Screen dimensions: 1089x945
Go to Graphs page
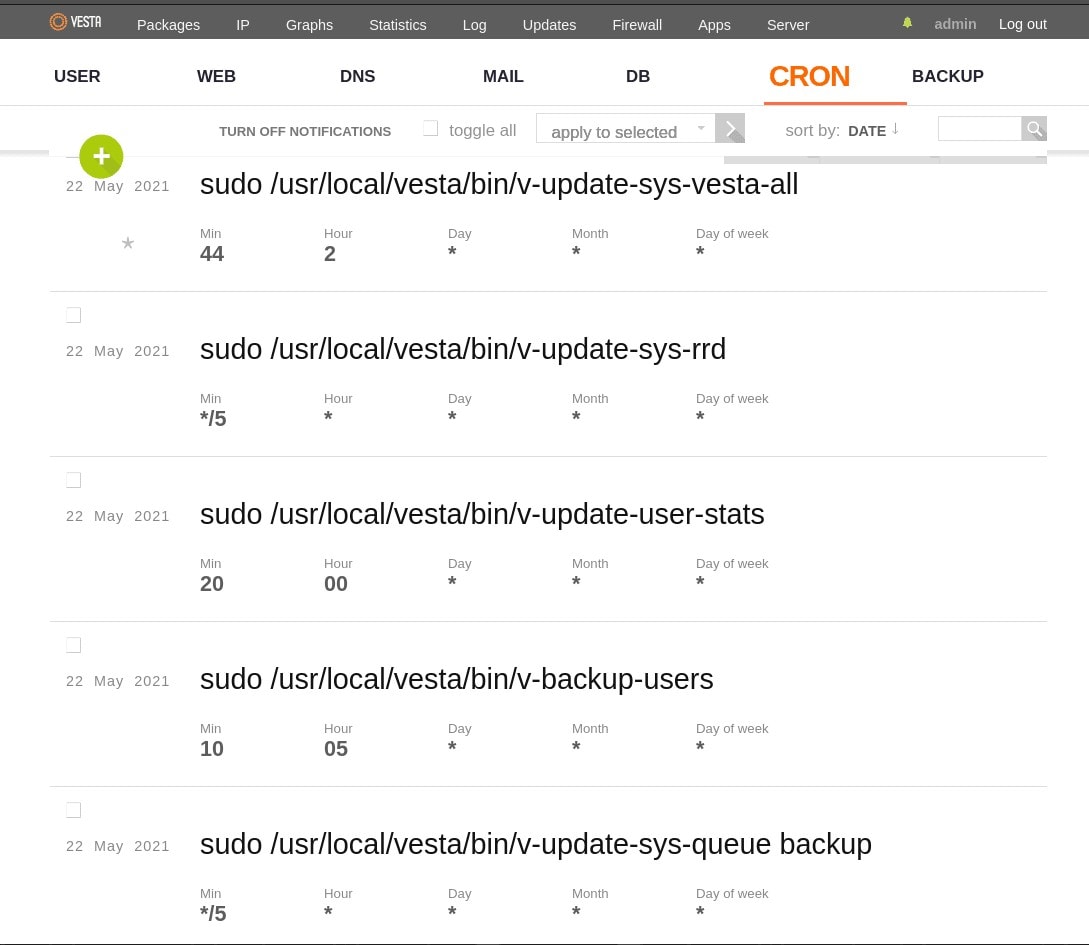[309, 25]
